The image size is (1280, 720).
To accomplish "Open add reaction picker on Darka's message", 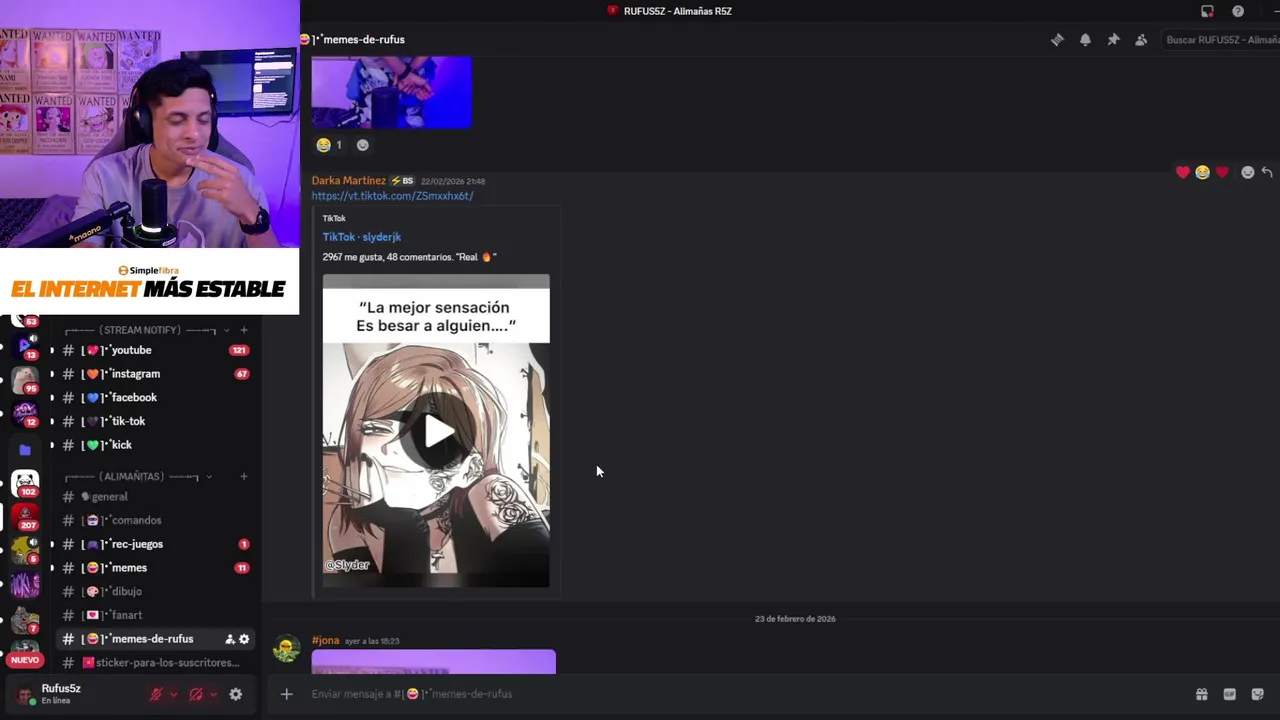I will coord(1247,172).
